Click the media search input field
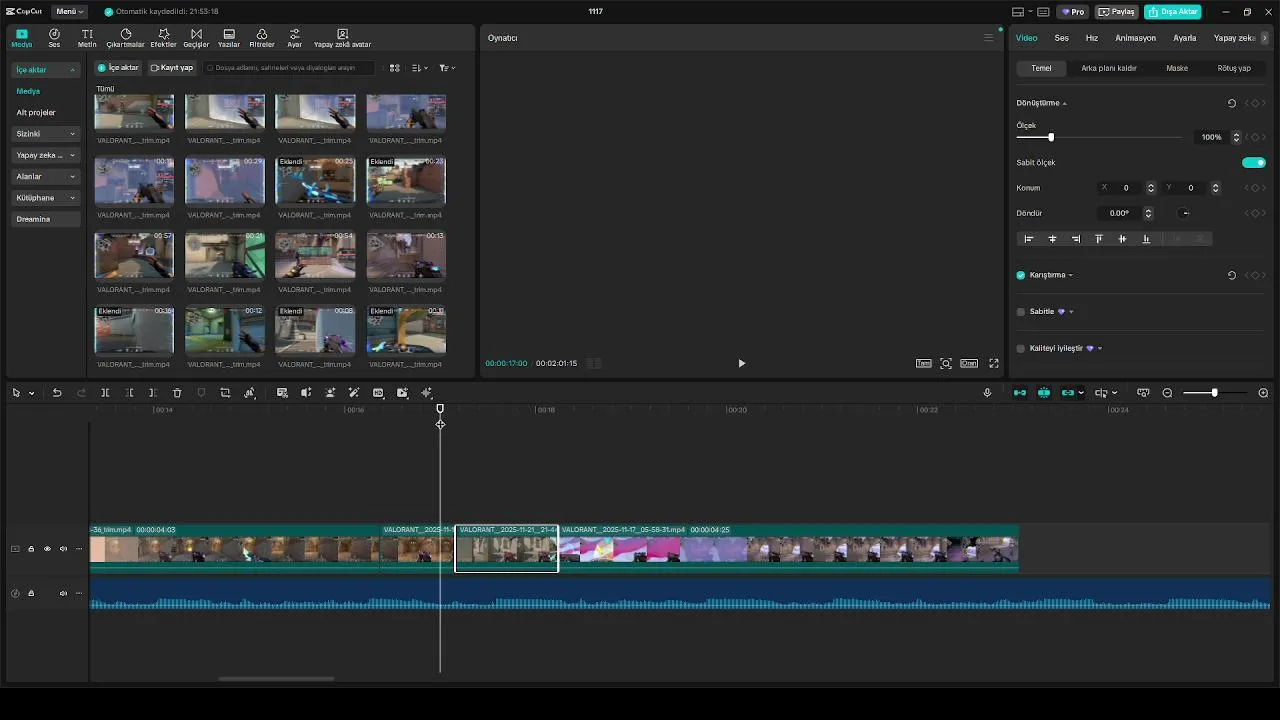Screen dimensions: 1280x720 pyautogui.click(x=289, y=68)
